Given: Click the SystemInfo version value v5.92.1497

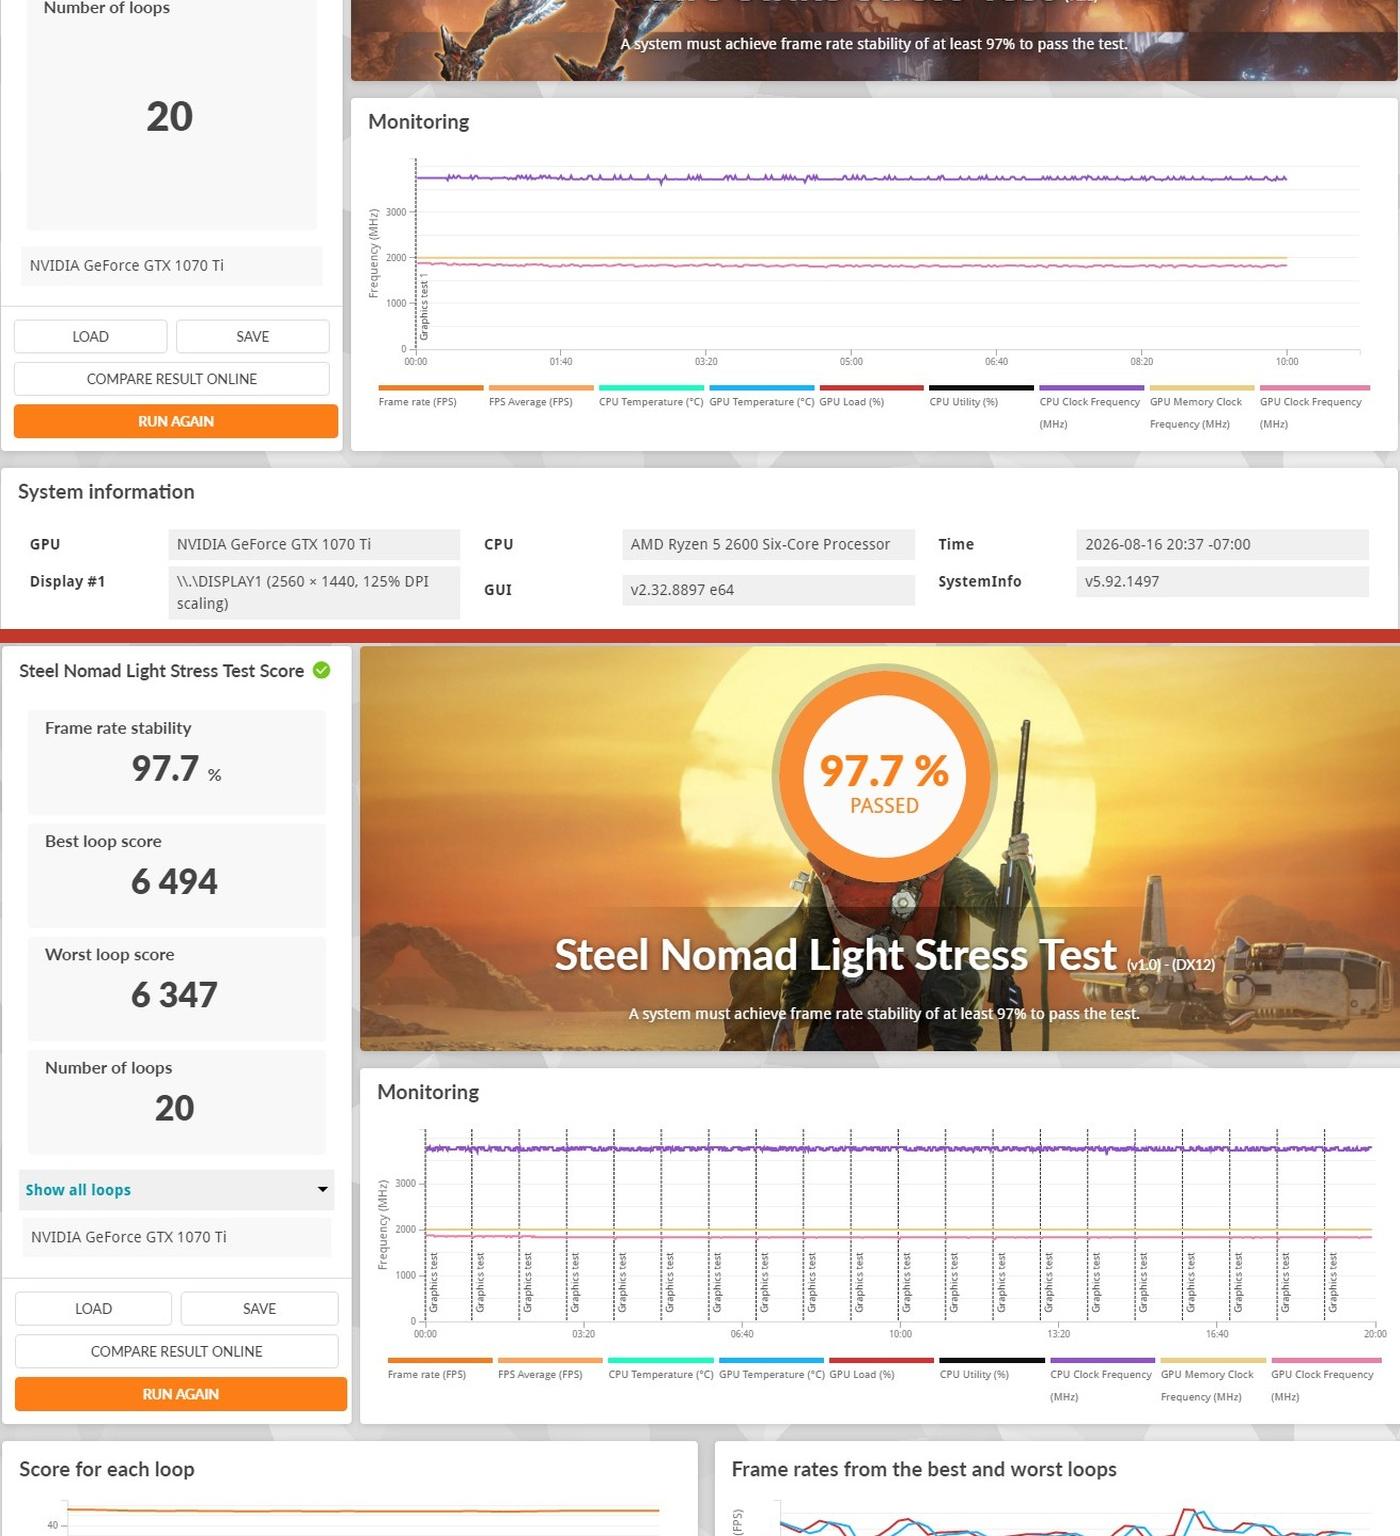Looking at the screenshot, I should pos(1222,581).
